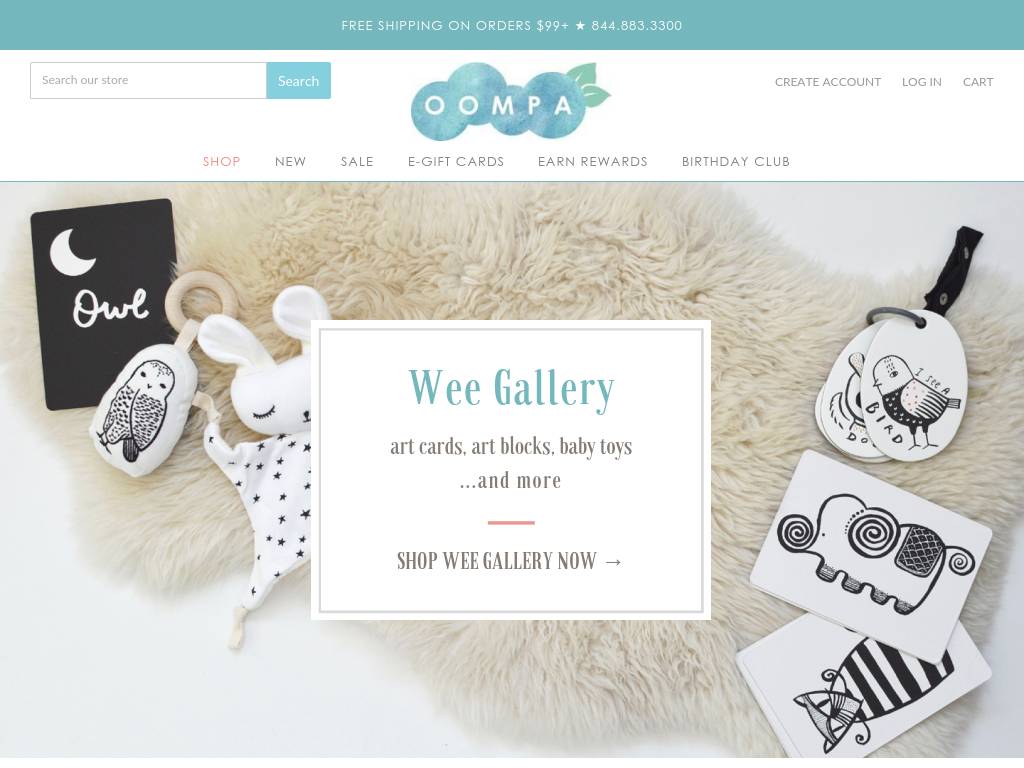Click the free shipping announcement banner

pyautogui.click(x=512, y=25)
